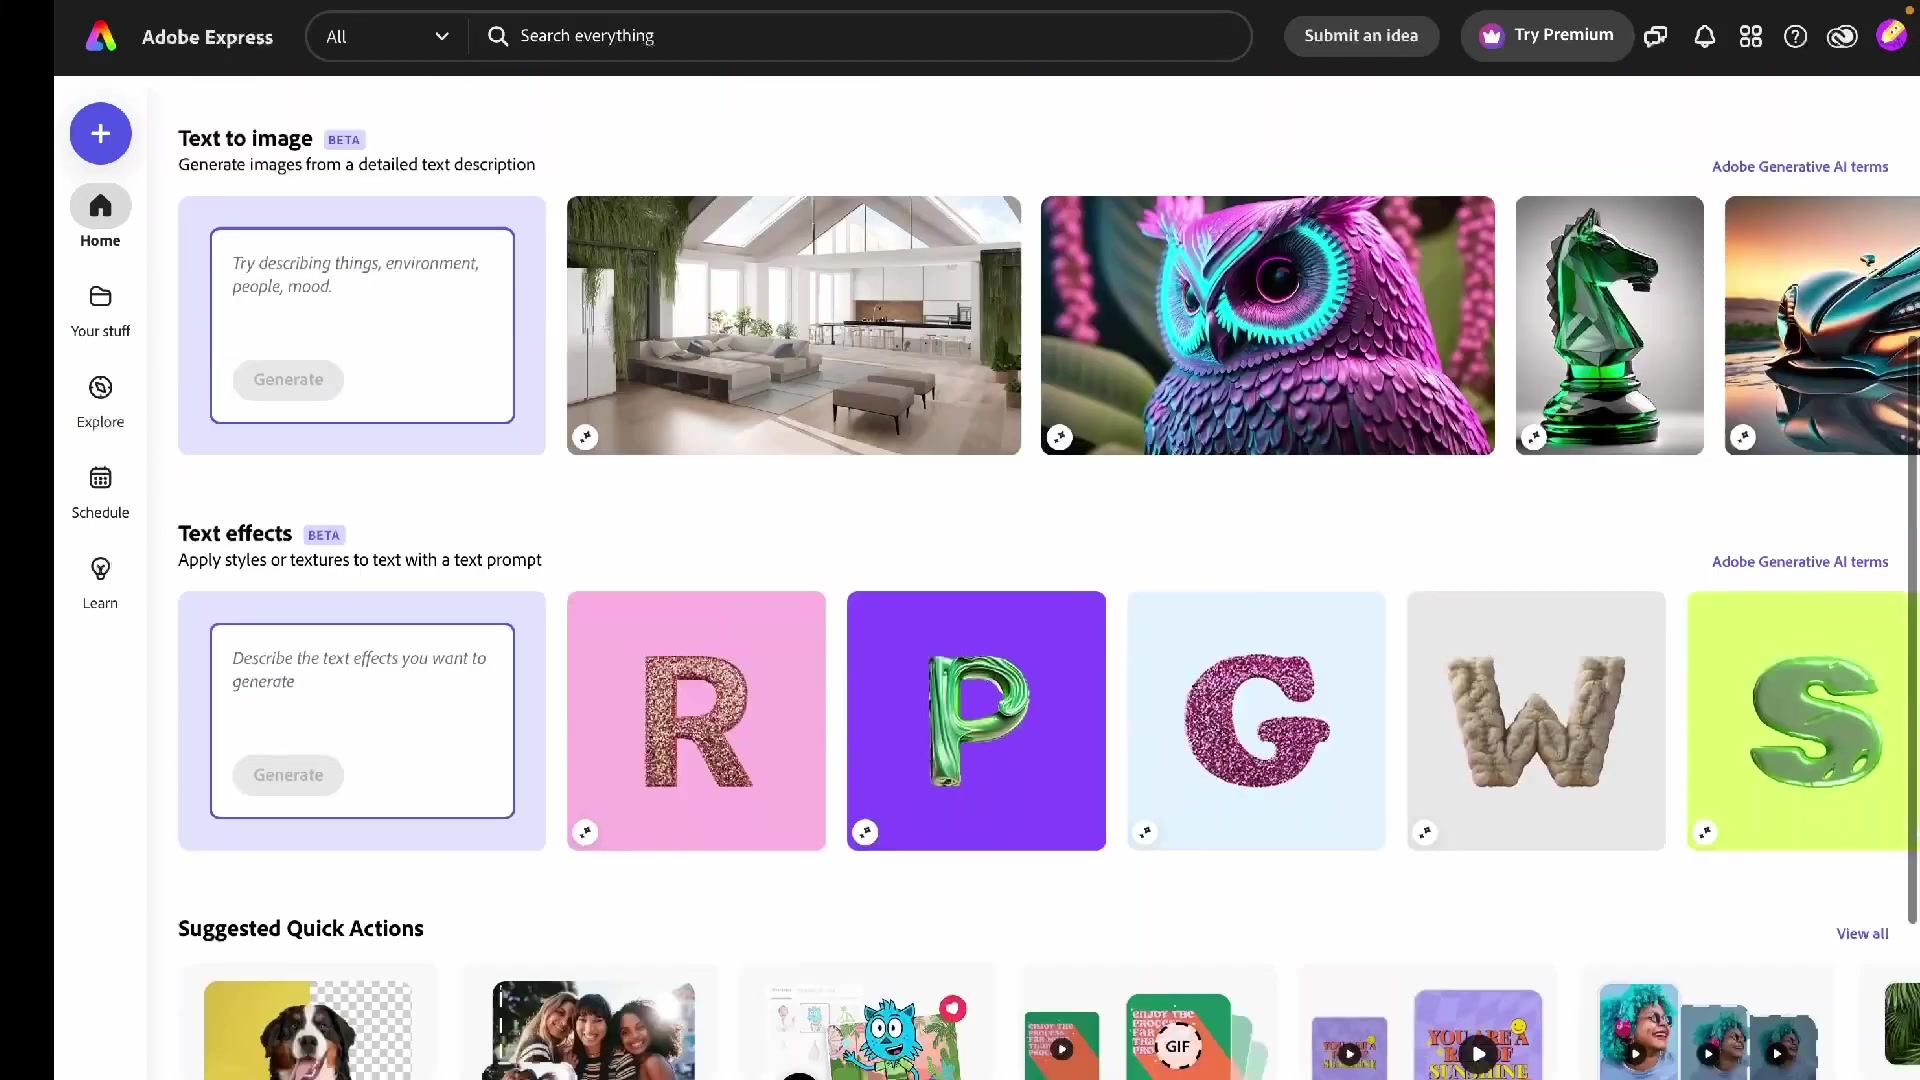Open the Explore compass icon
Image resolution: width=1920 pixels, height=1080 pixels.
[x=100, y=388]
